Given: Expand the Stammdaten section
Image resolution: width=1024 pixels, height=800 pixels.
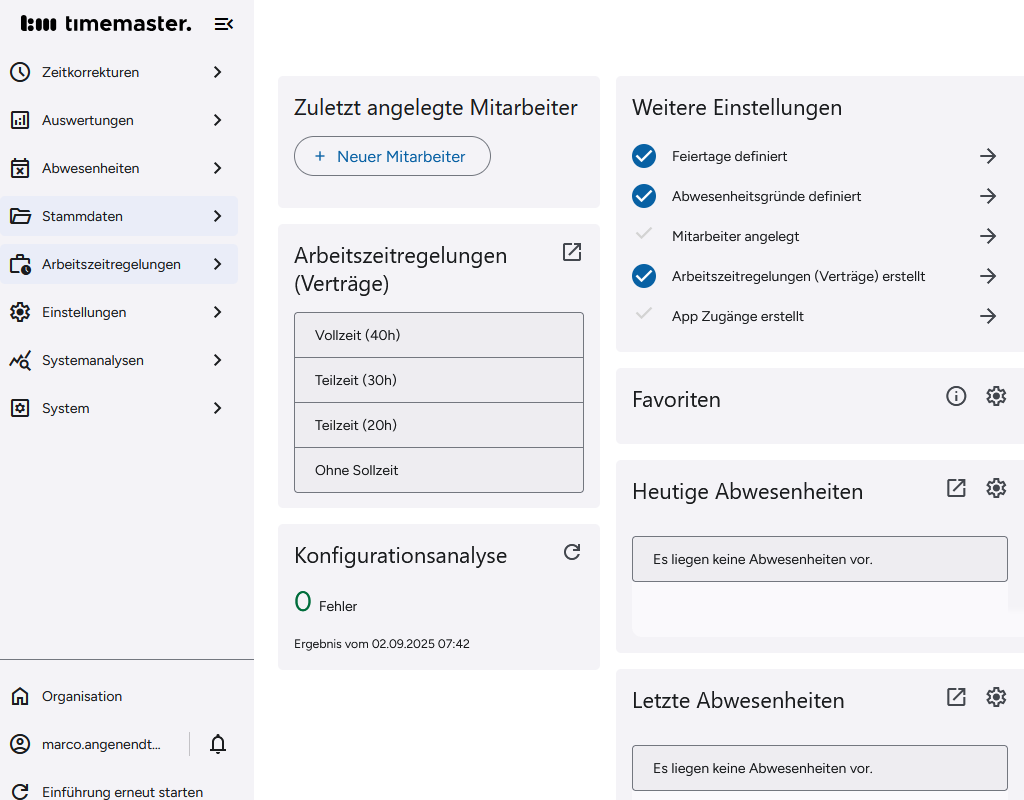Looking at the screenshot, I should pyautogui.click(x=119, y=216).
